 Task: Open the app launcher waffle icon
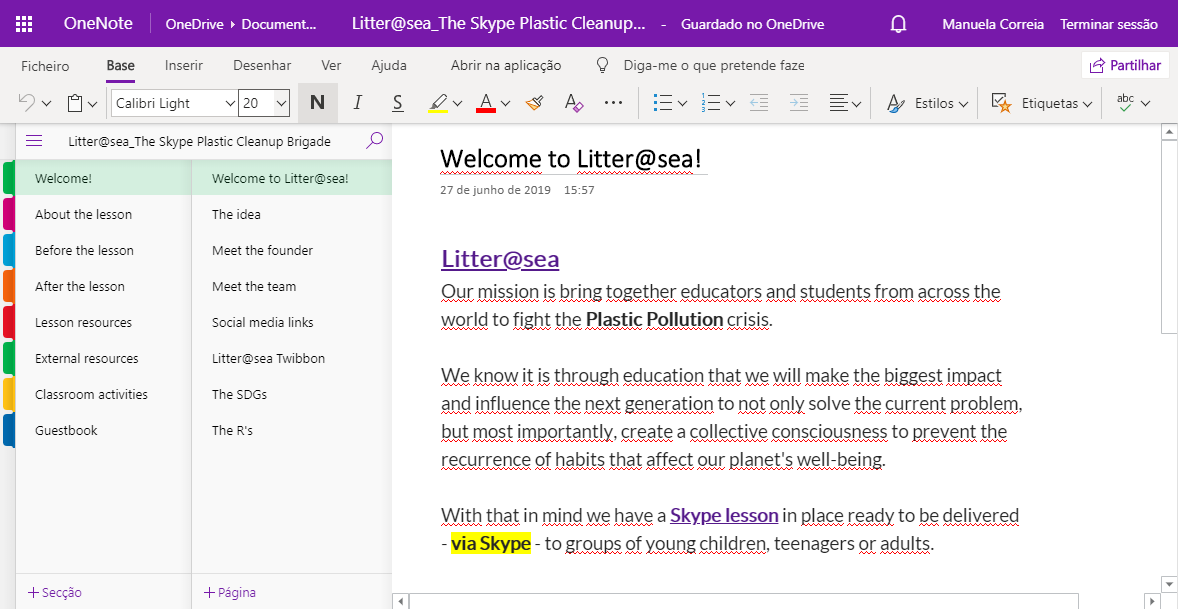click(x=24, y=24)
